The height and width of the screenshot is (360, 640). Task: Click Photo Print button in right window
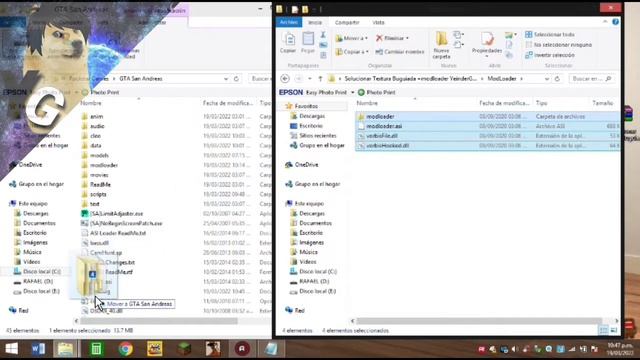tap(376, 93)
